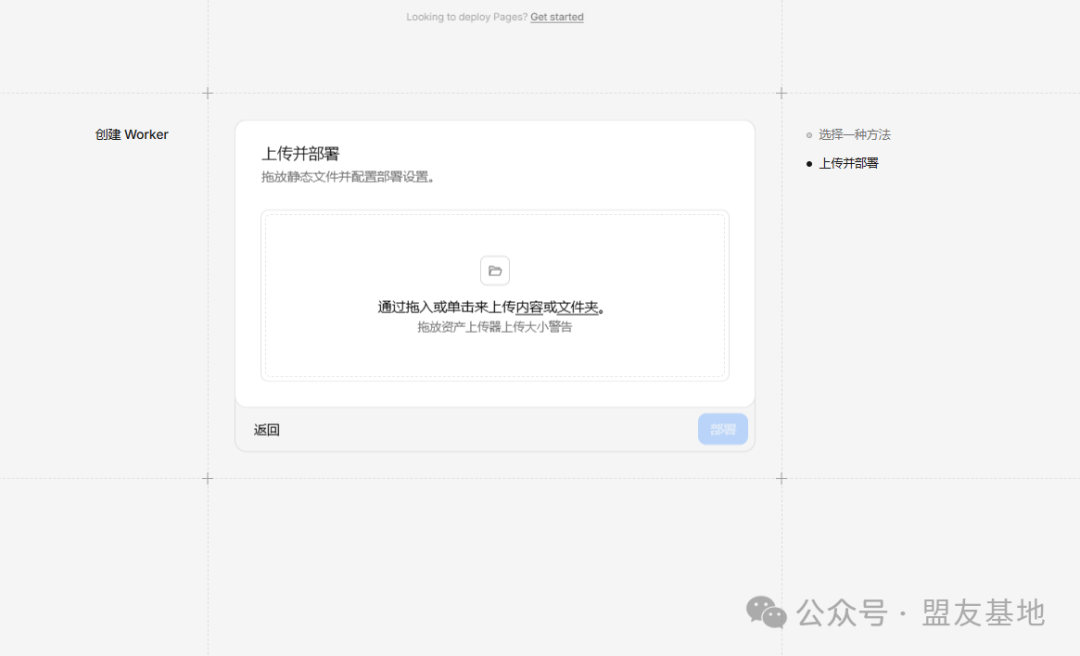Image resolution: width=1080 pixels, height=656 pixels.
Task: Click the '拖放资产上传器上传大小警告' hint text
Action: (x=494, y=327)
